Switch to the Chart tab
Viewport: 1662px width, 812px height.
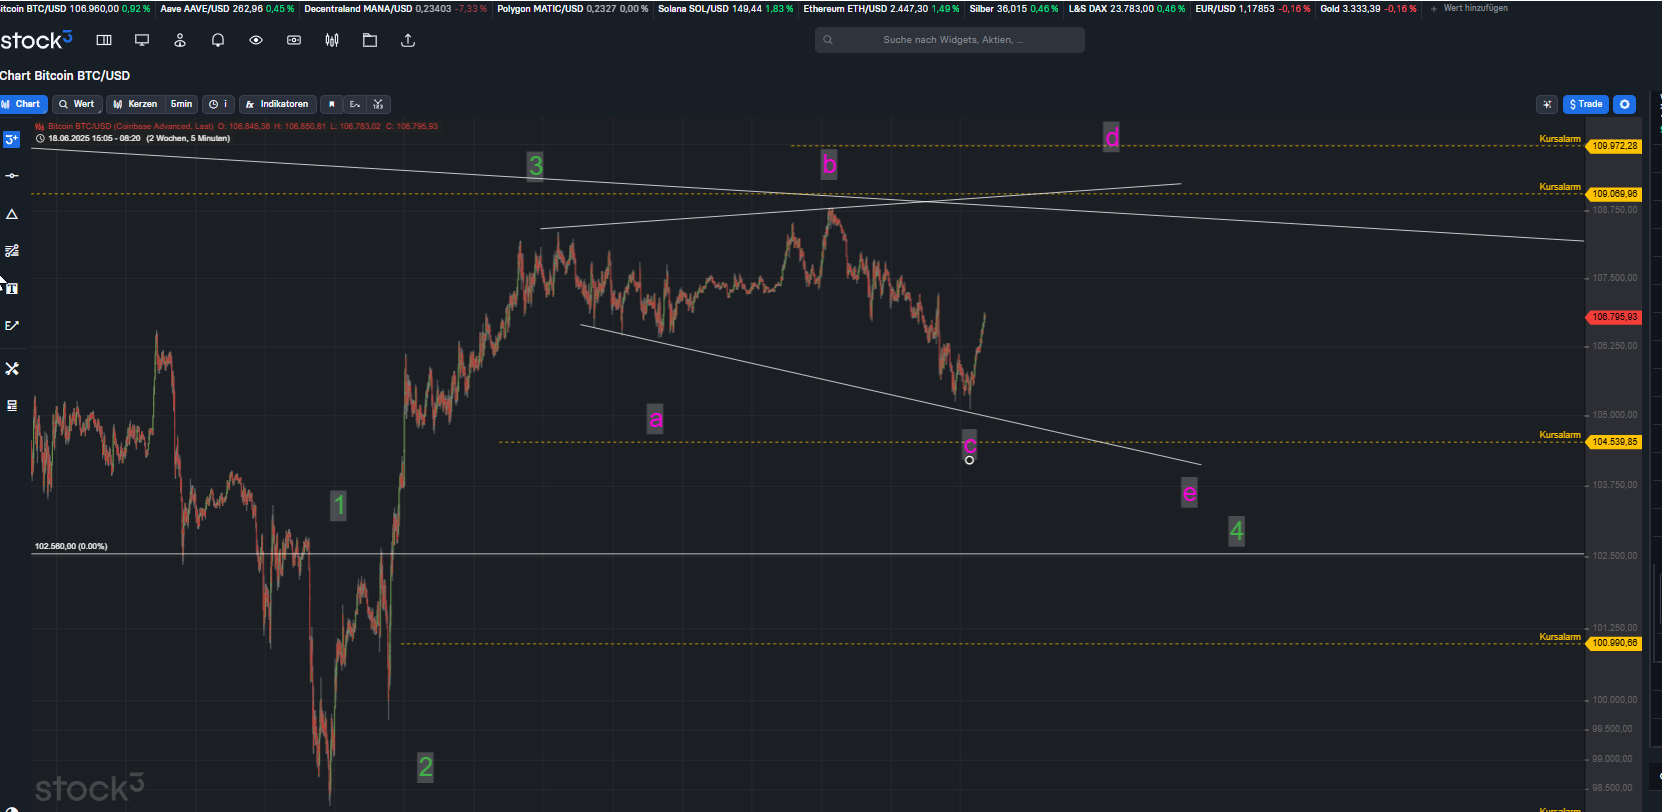[22, 104]
